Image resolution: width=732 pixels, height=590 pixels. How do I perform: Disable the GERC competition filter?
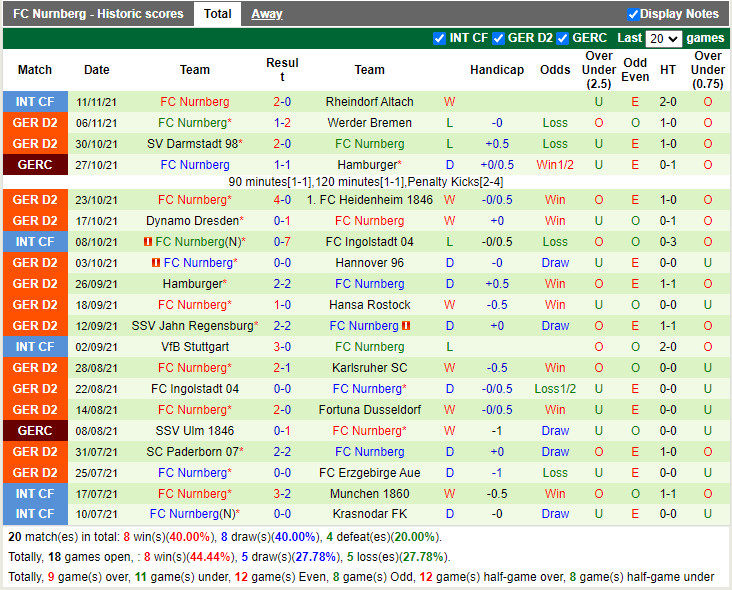[563, 38]
